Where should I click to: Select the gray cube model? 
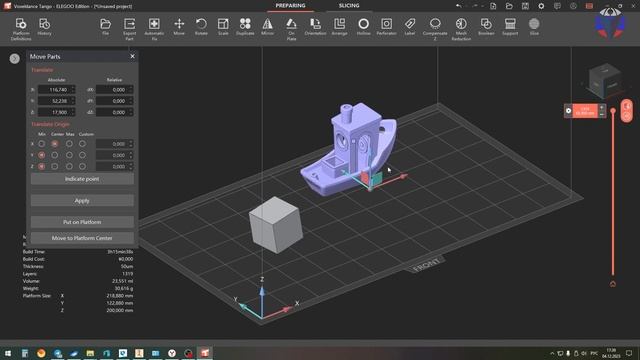tap(276, 225)
